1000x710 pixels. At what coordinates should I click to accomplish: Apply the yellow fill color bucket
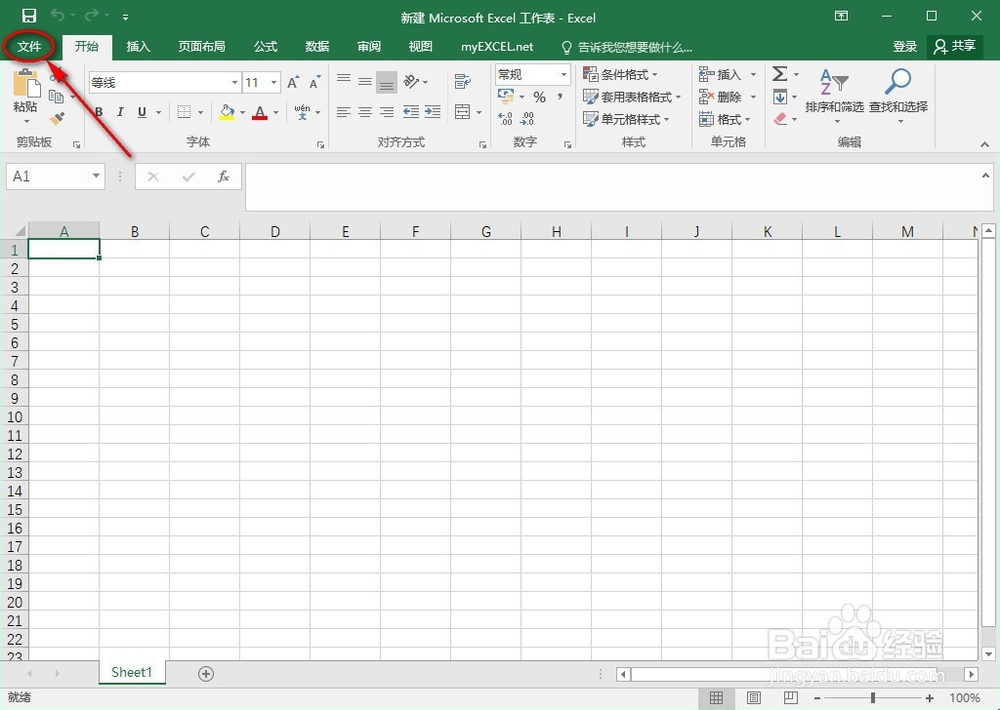226,112
